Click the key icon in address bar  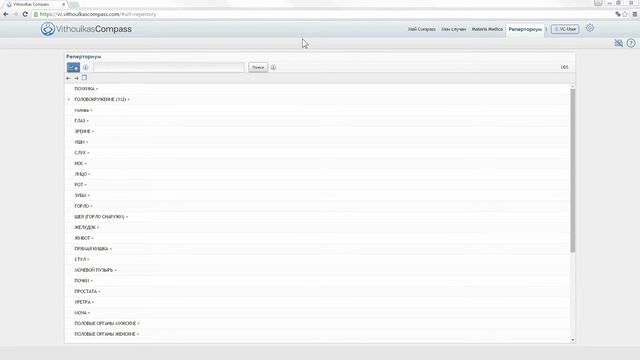[x=618, y=14]
